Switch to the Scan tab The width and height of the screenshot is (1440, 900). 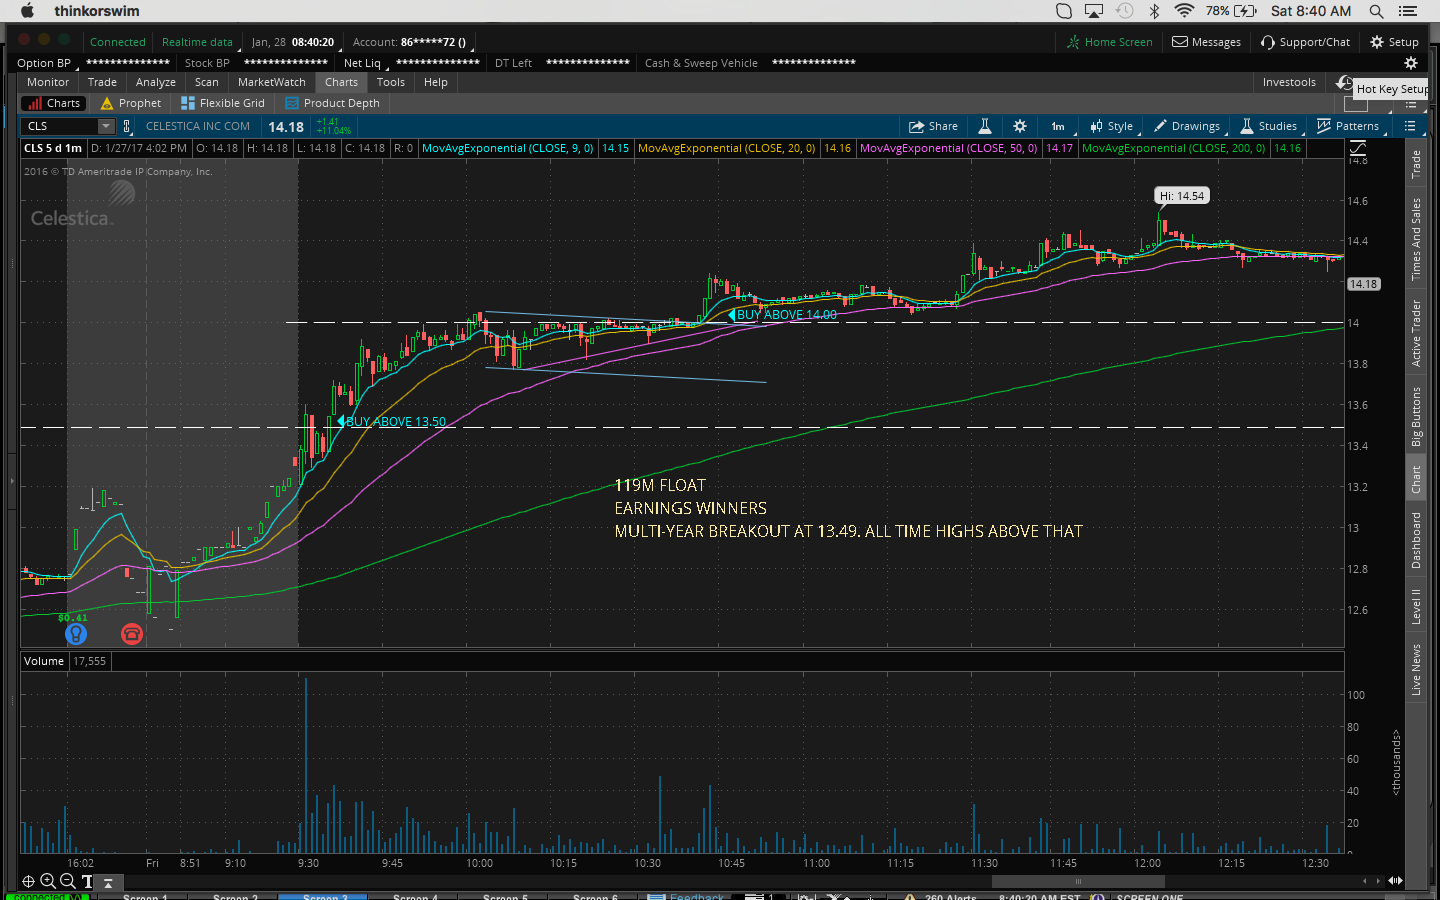tap(207, 82)
